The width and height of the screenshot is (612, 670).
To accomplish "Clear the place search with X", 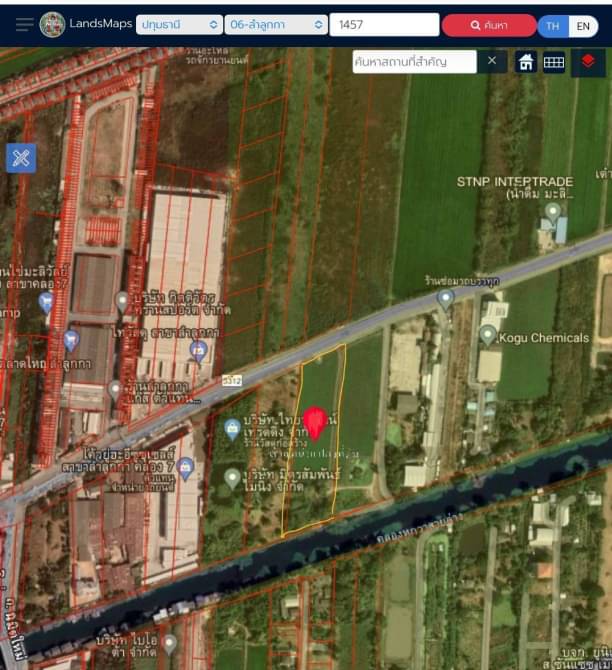I will (x=492, y=61).
